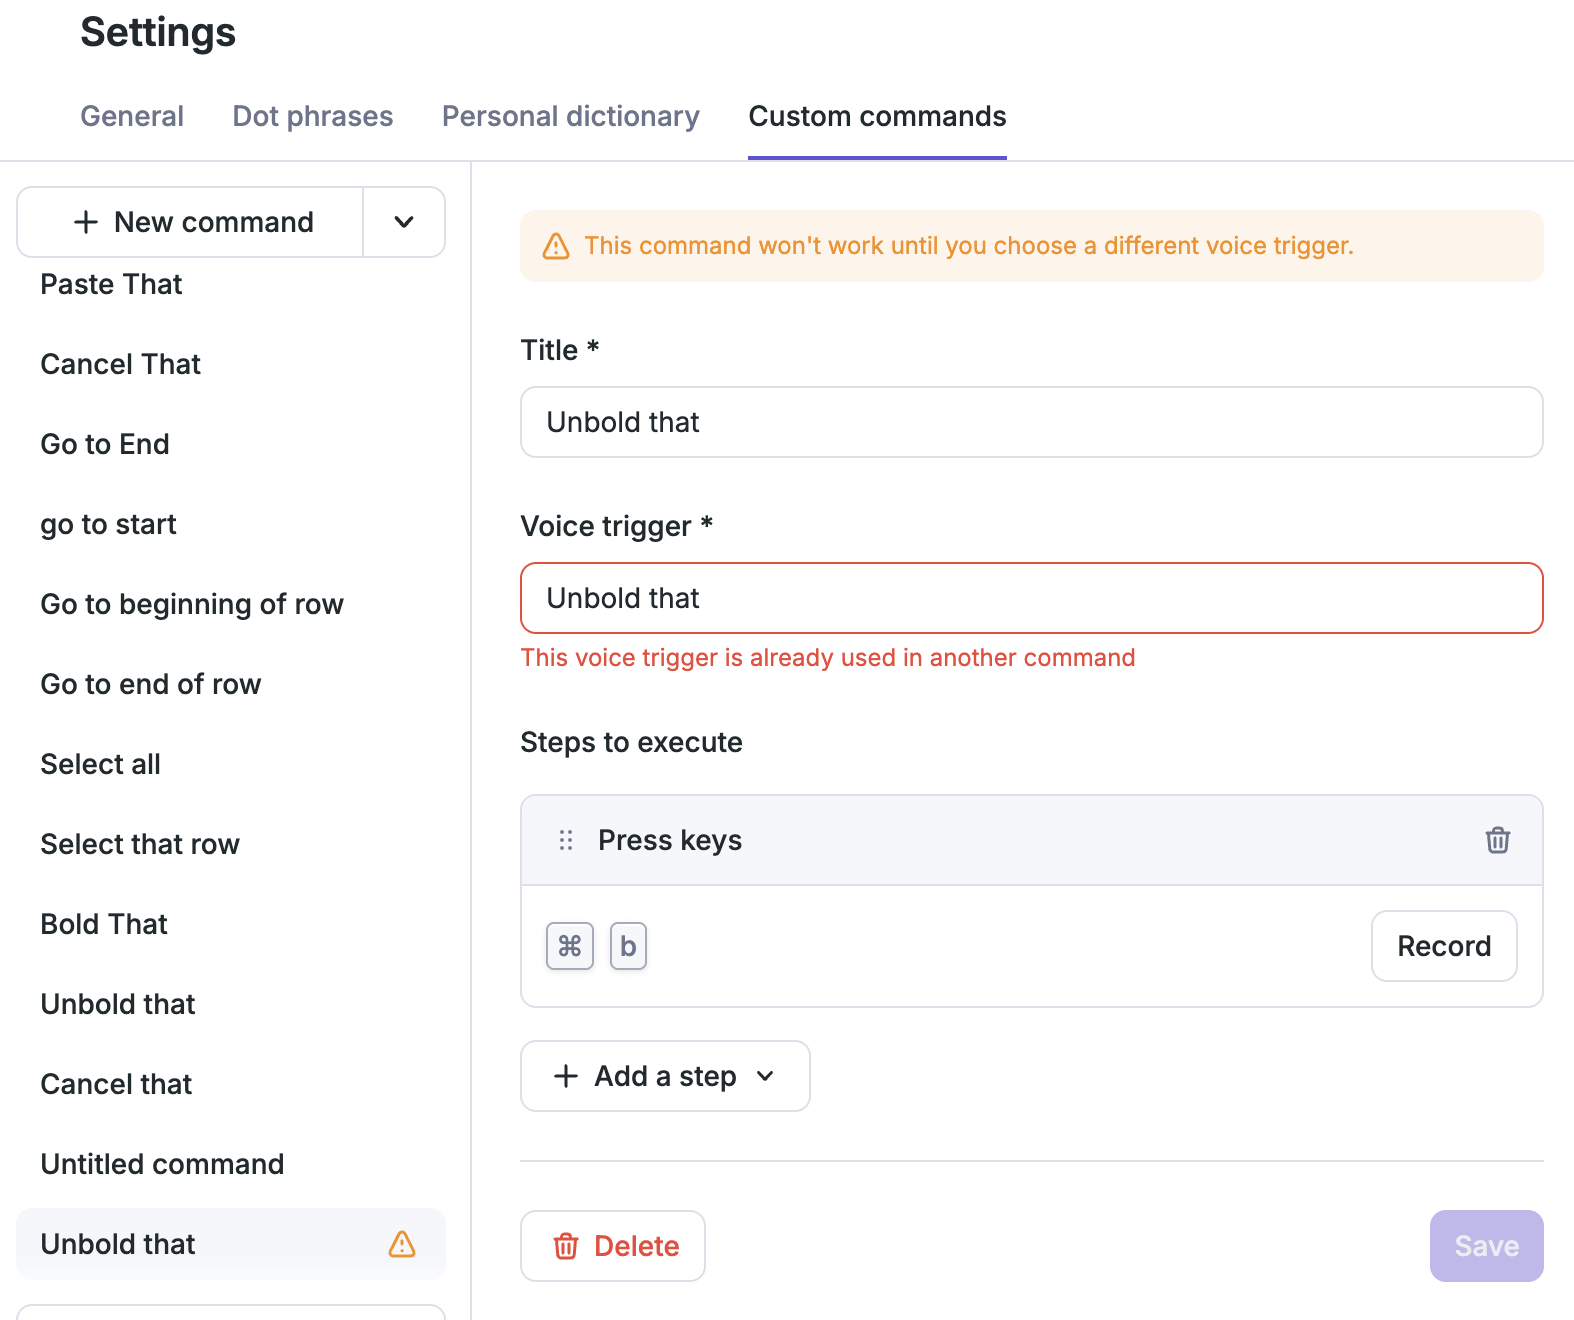Open the Dot phrases tab
The width and height of the screenshot is (1574, 1320).
[313, 116]
